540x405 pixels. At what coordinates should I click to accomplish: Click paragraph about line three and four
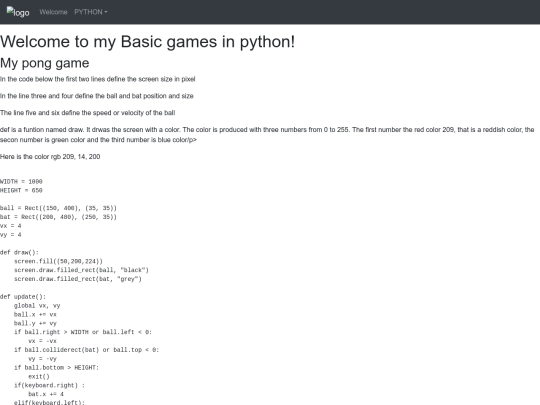[97, 96]
